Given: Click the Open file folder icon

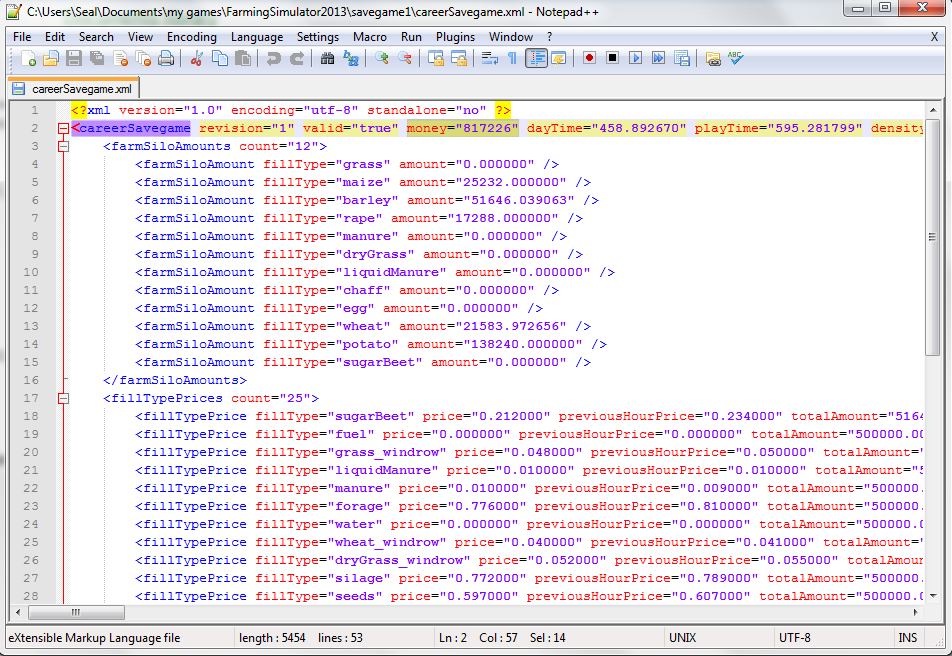Looking at the screenshot, I should [x=51, y=58].
